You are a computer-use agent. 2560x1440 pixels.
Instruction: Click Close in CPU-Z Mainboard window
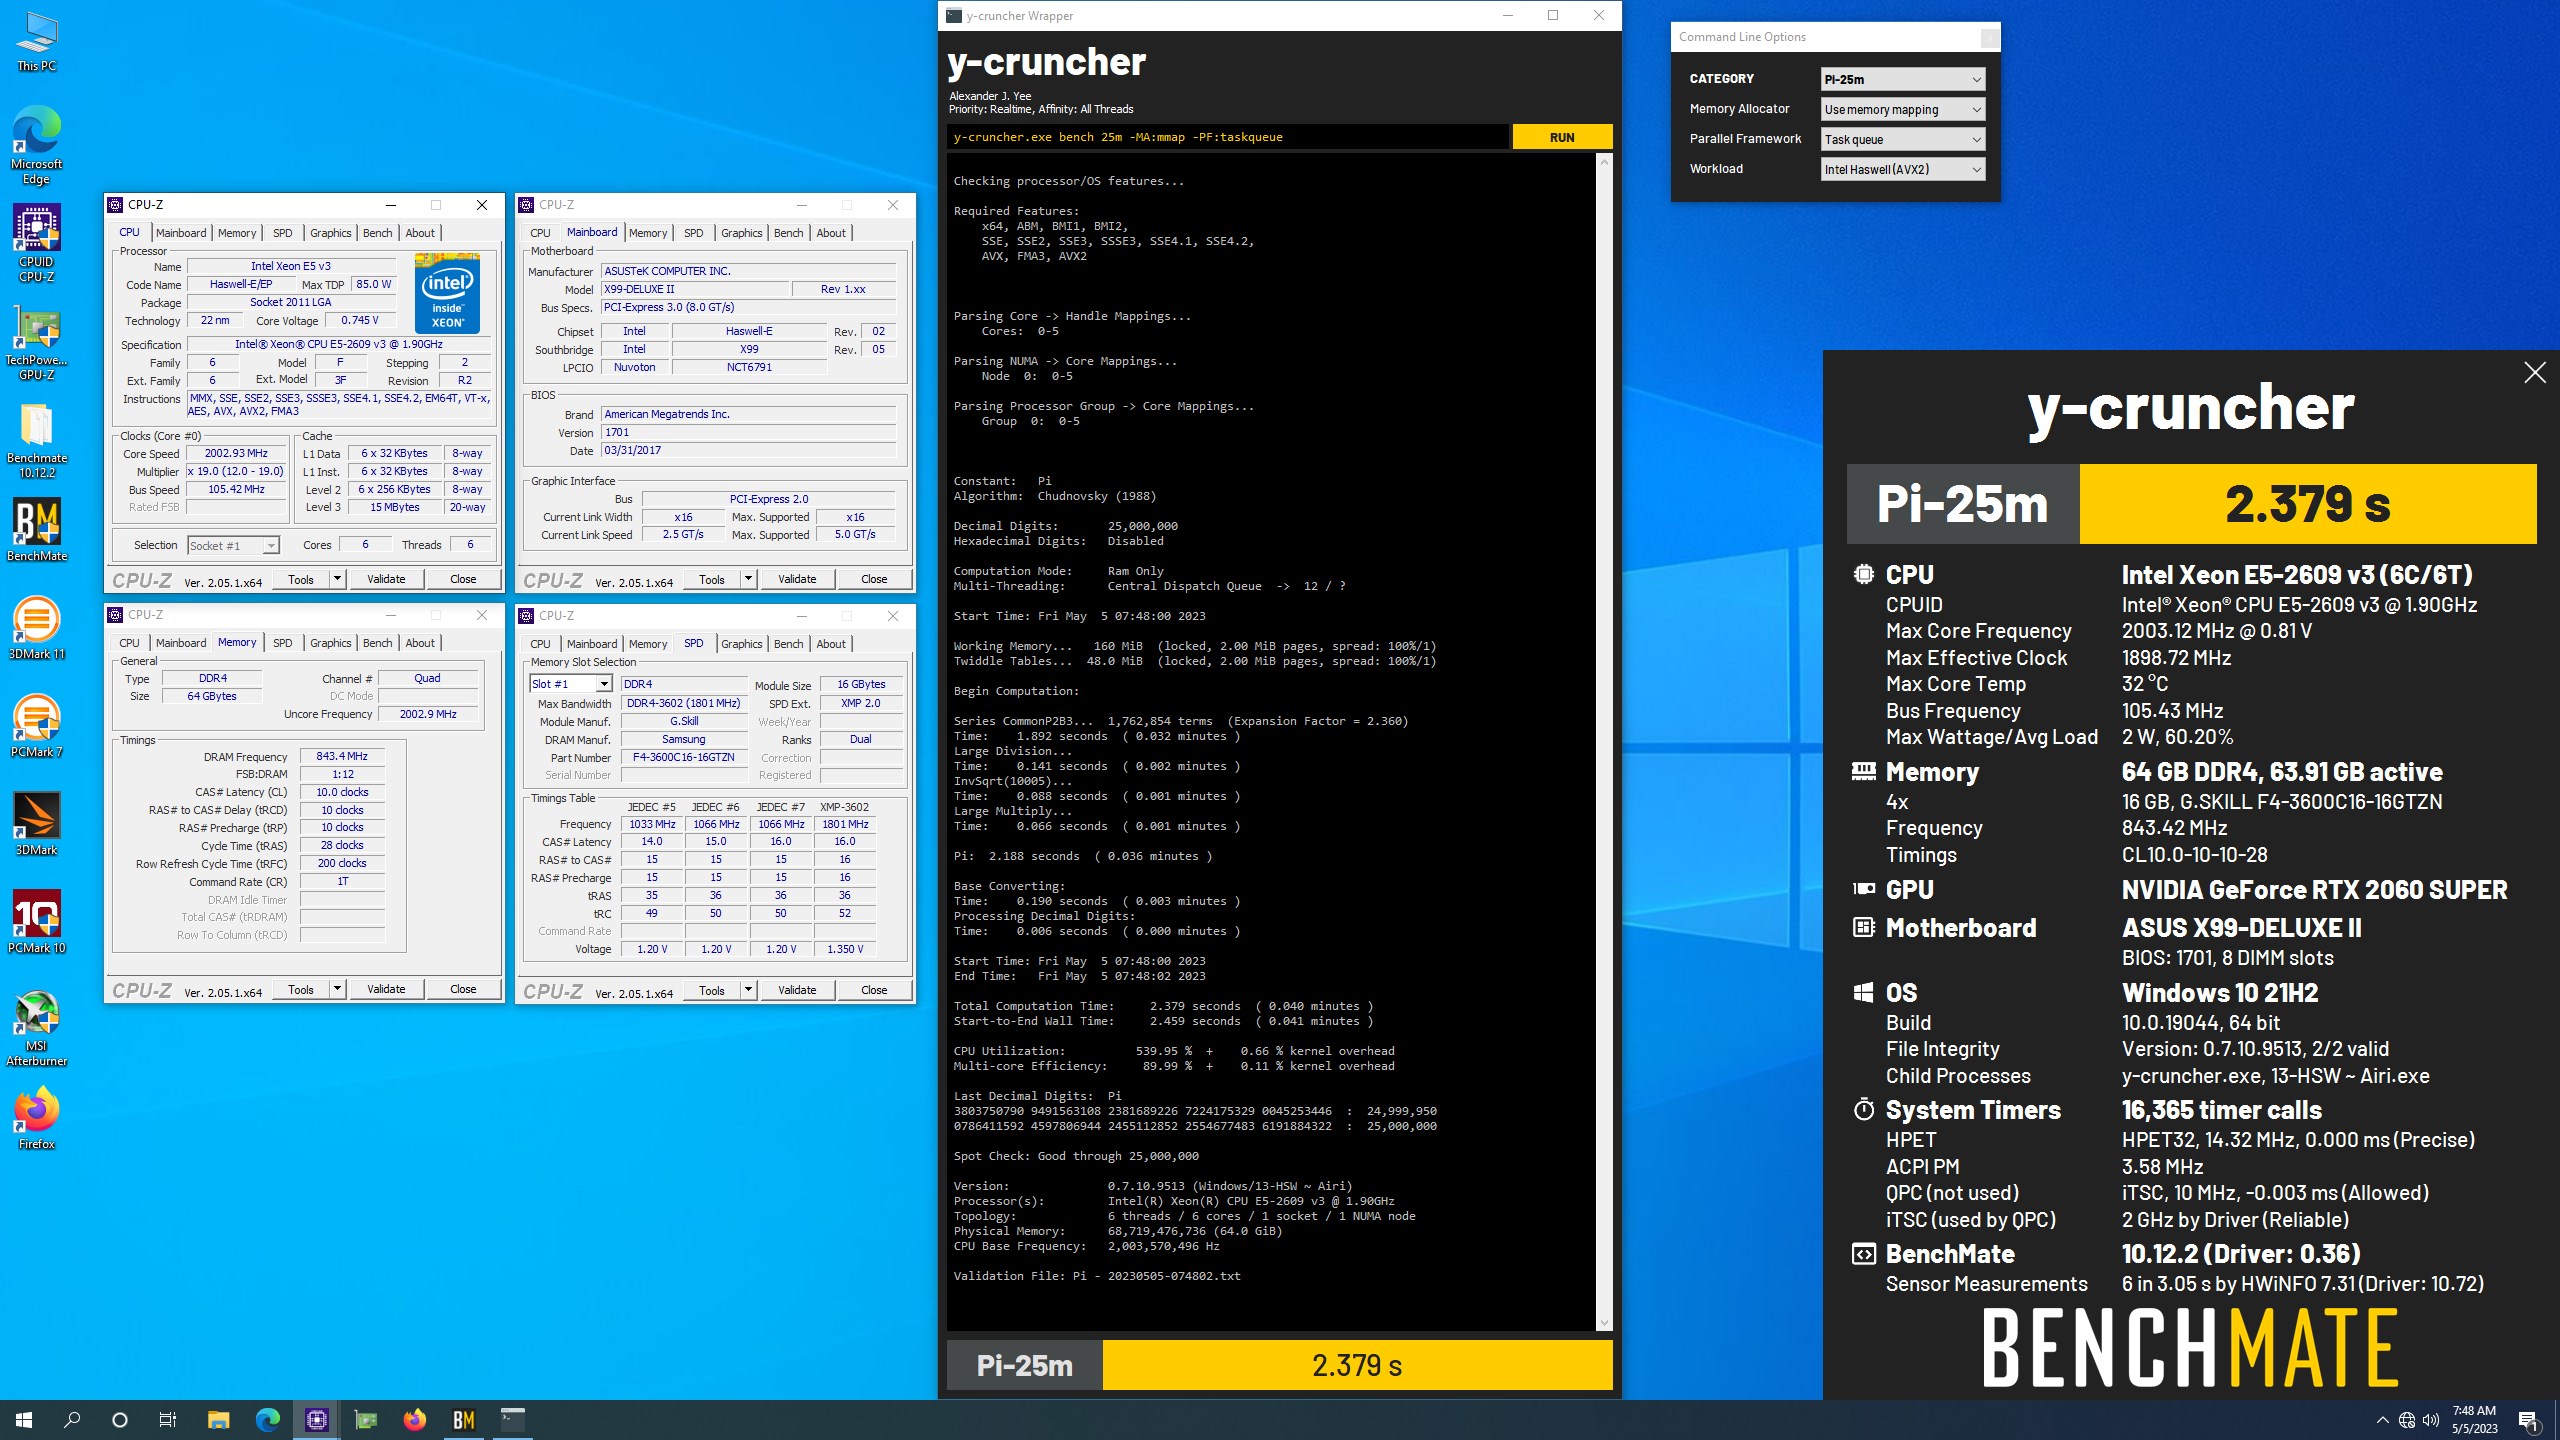[874, 579]
